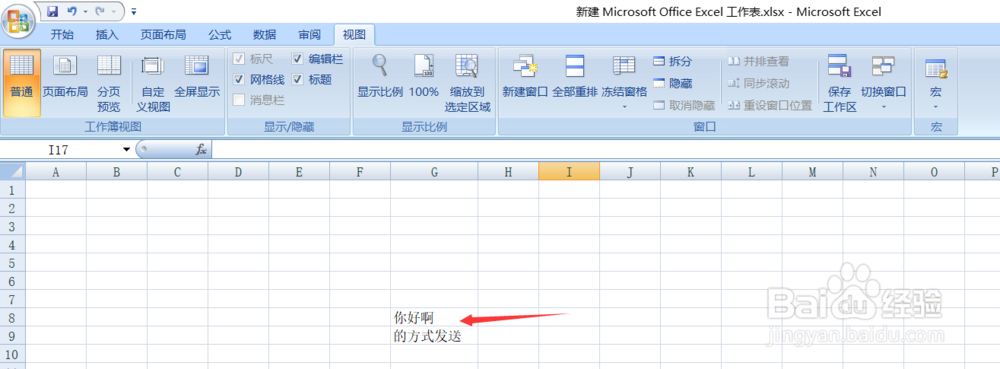This screenshot has height=369, width=1000.
Task: Select highlighted column I header
Action: point(569,172)
